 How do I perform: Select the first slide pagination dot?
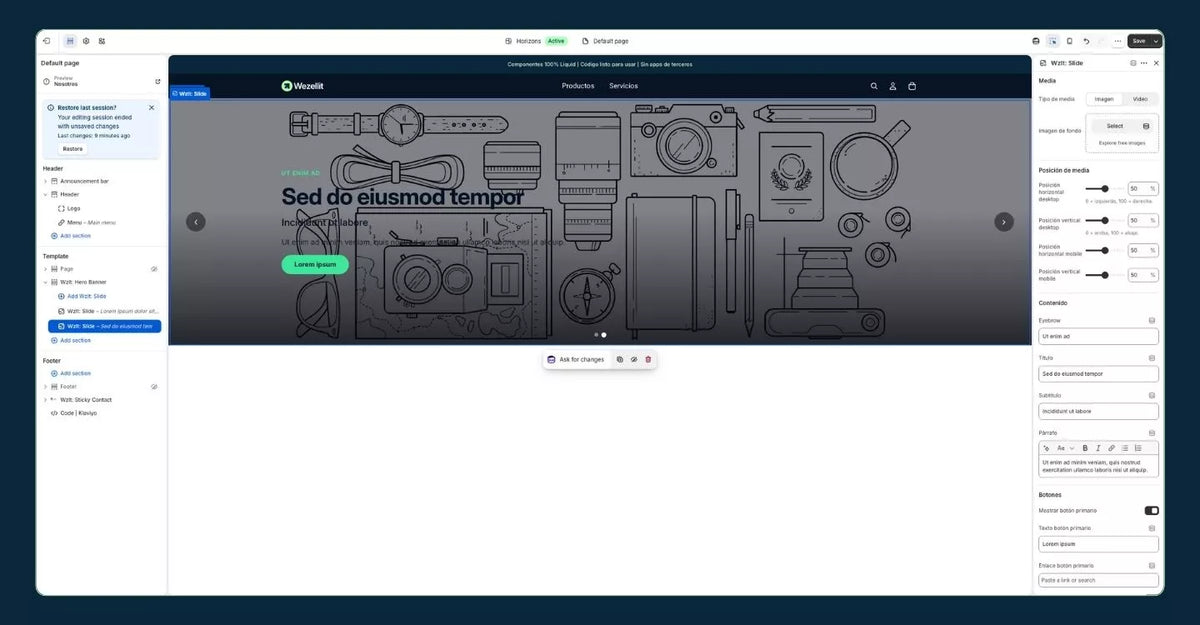[596, 335]
